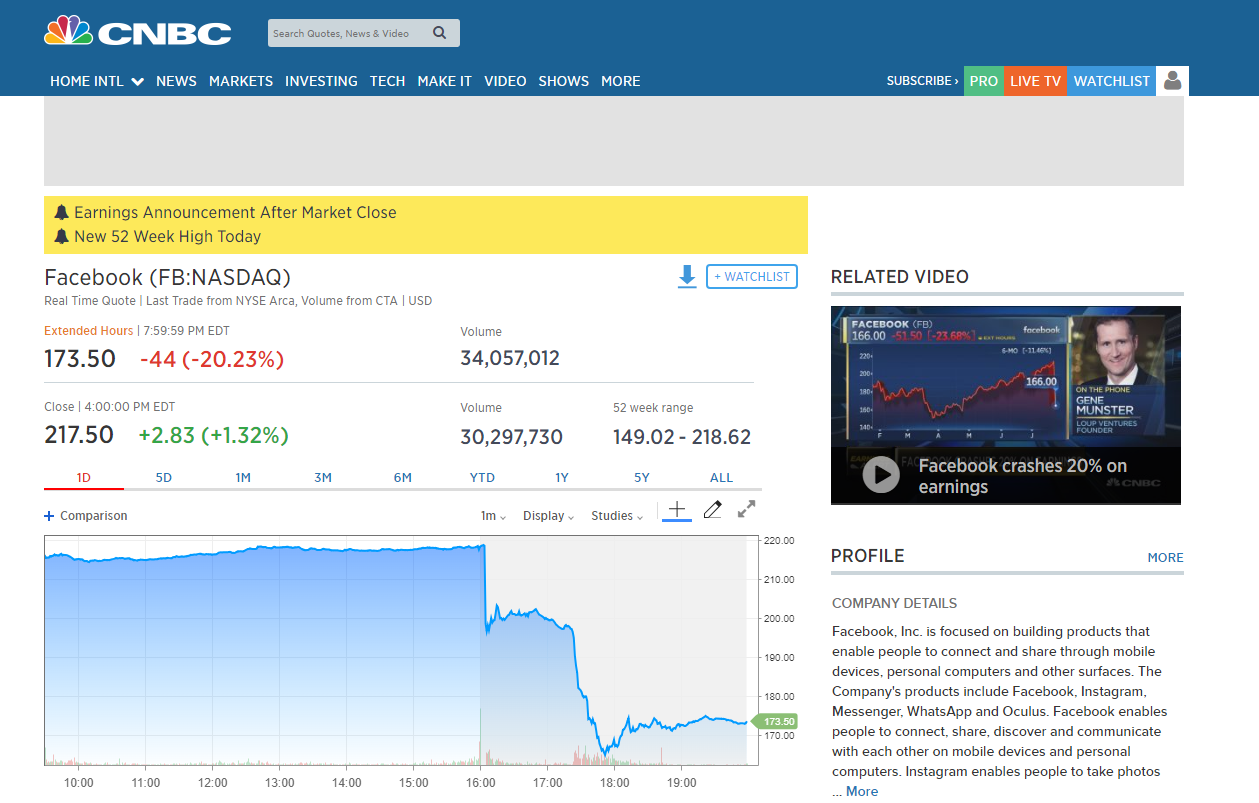The width and height of the screenshot is (1259, 803).
Task: Open the INVESTING menu
Action: tap(321, 81)
